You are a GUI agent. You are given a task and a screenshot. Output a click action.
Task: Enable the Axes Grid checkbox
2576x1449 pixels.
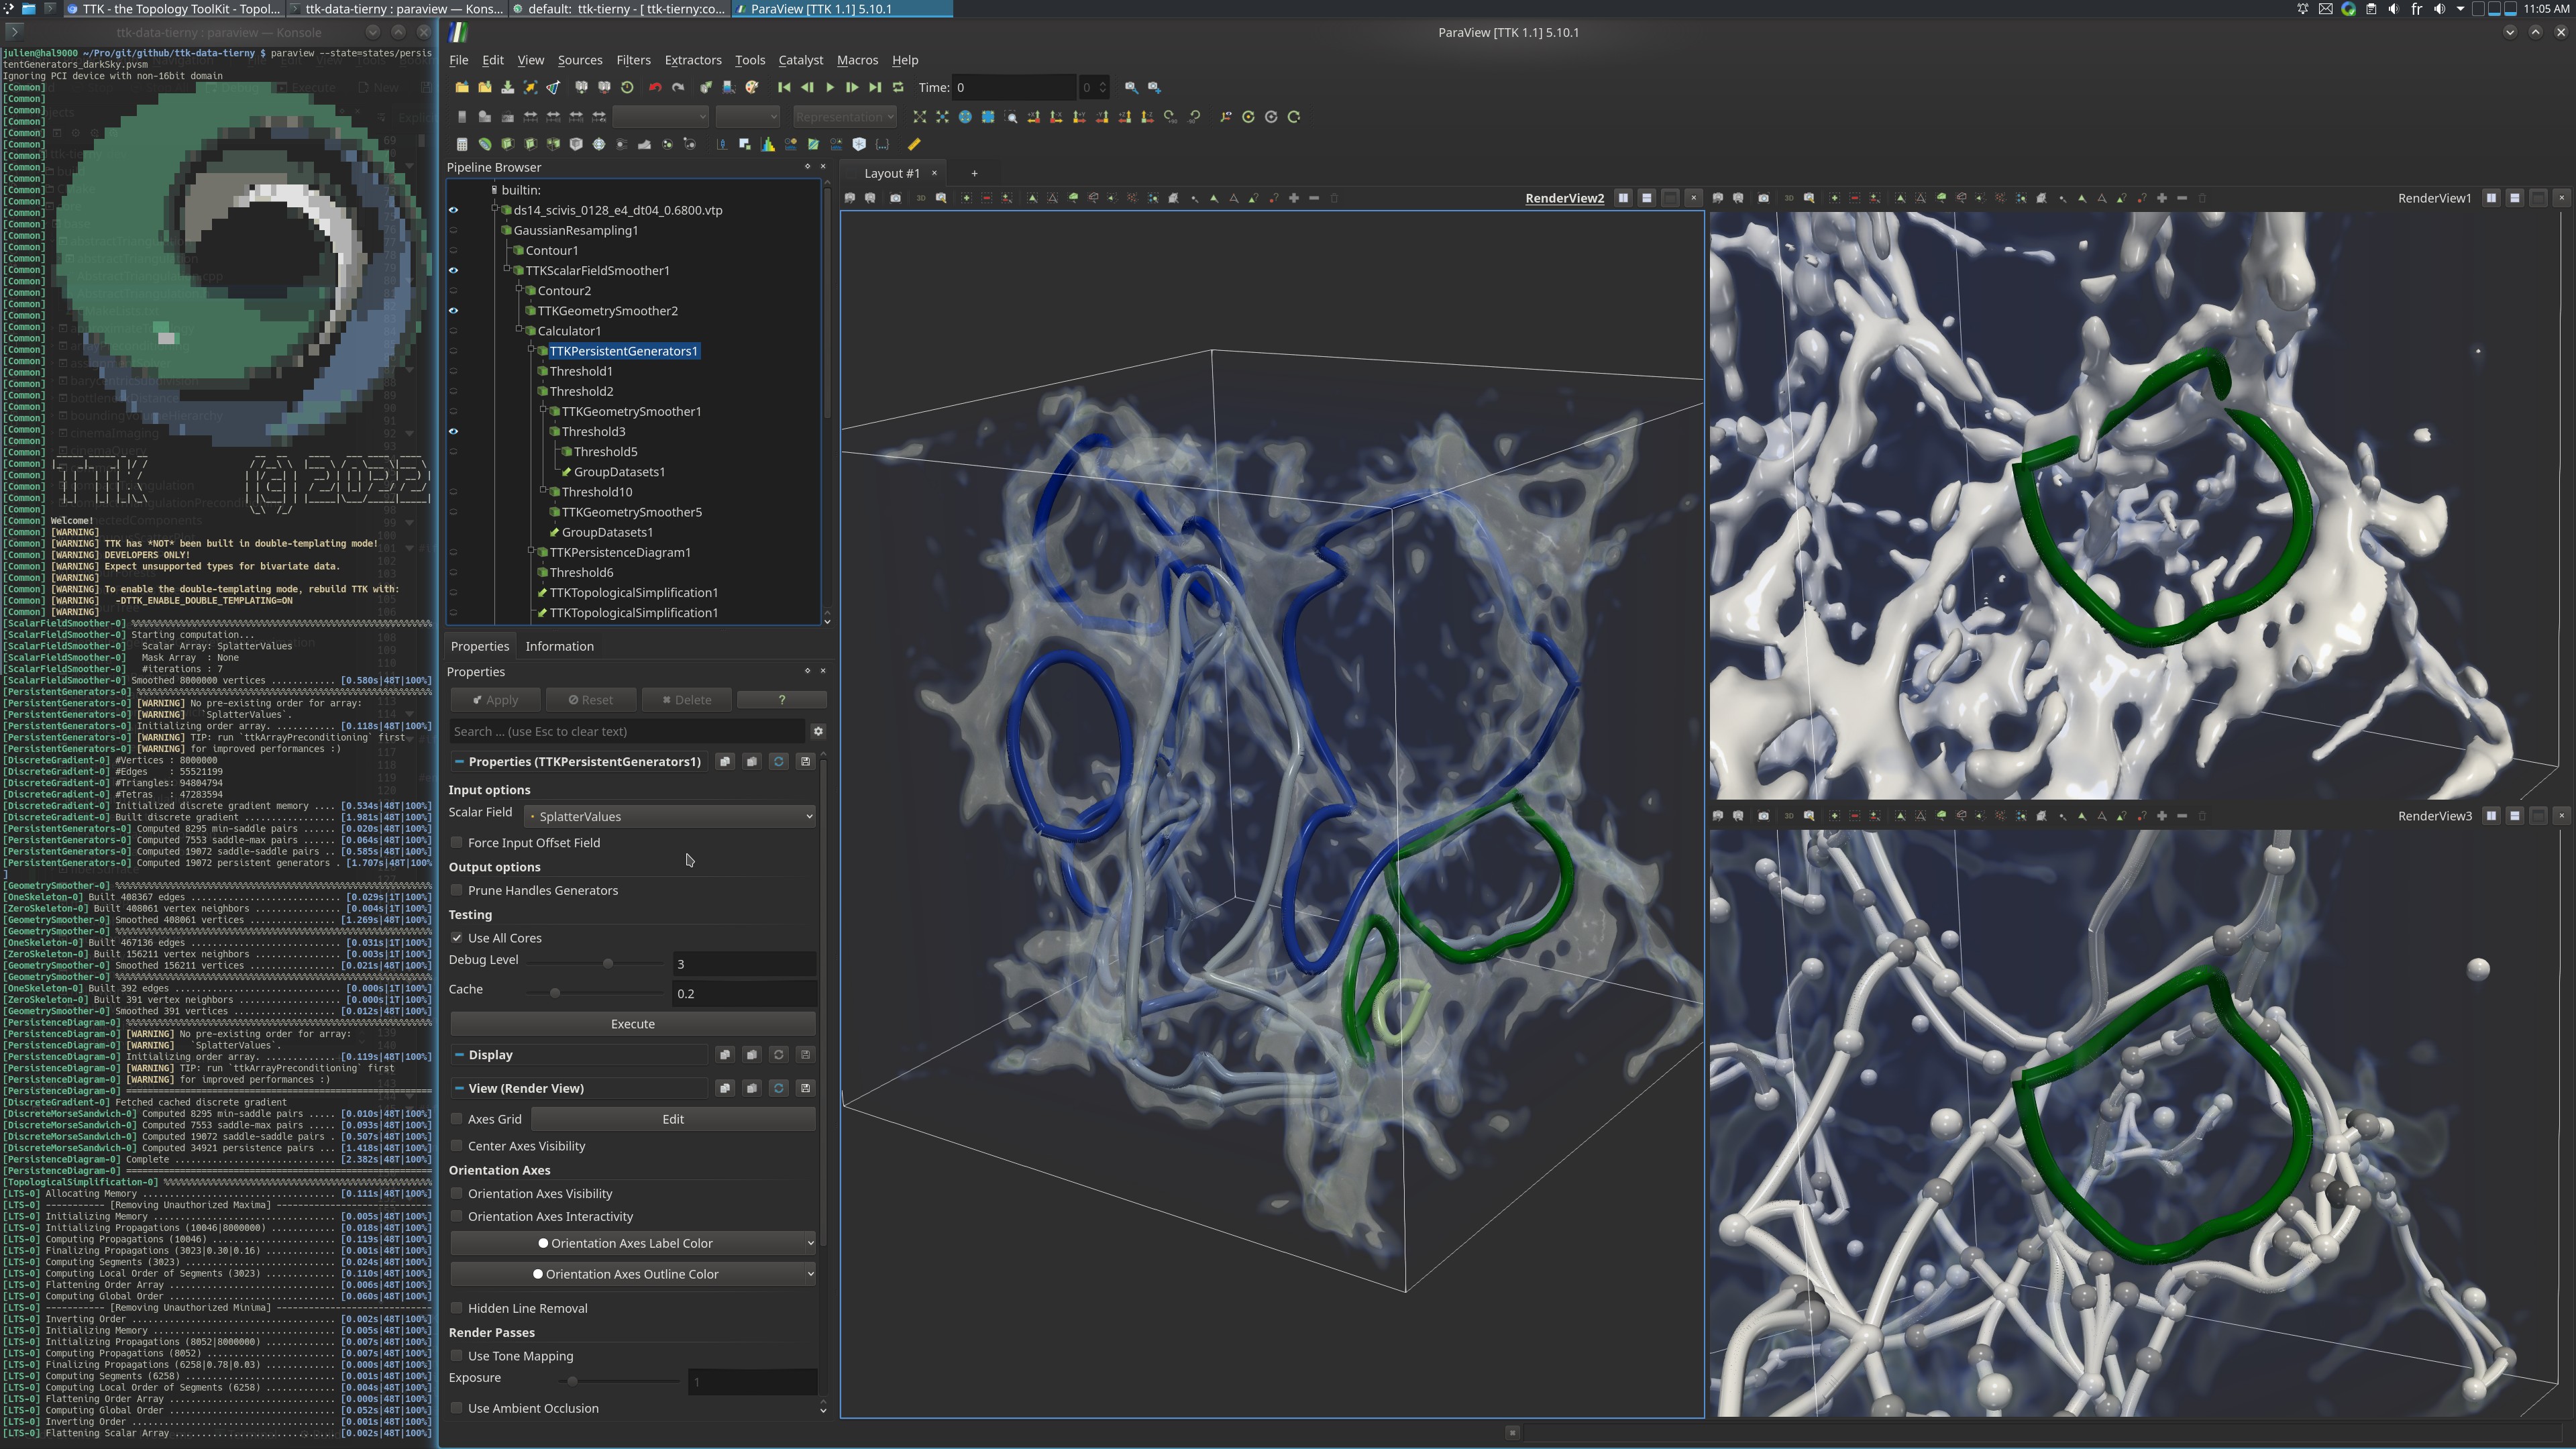[457, 1119]
